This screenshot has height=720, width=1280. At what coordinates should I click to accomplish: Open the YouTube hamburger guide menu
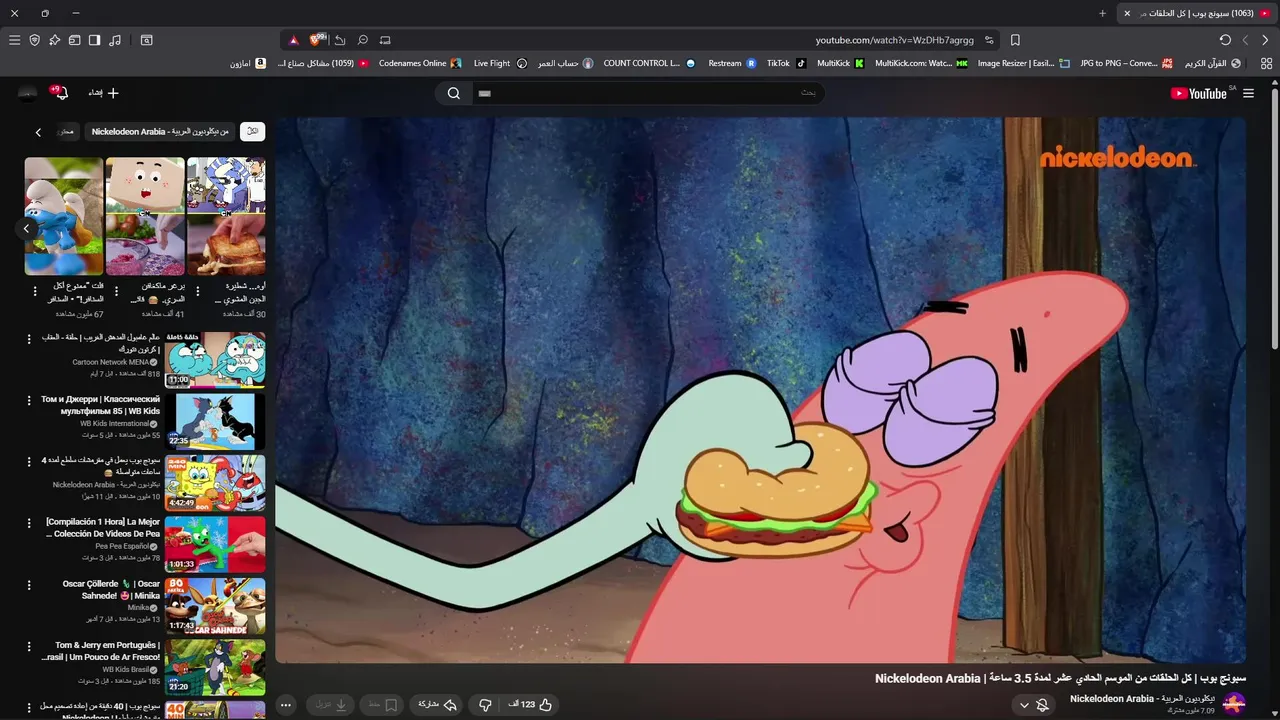[x=1248, y=93]
